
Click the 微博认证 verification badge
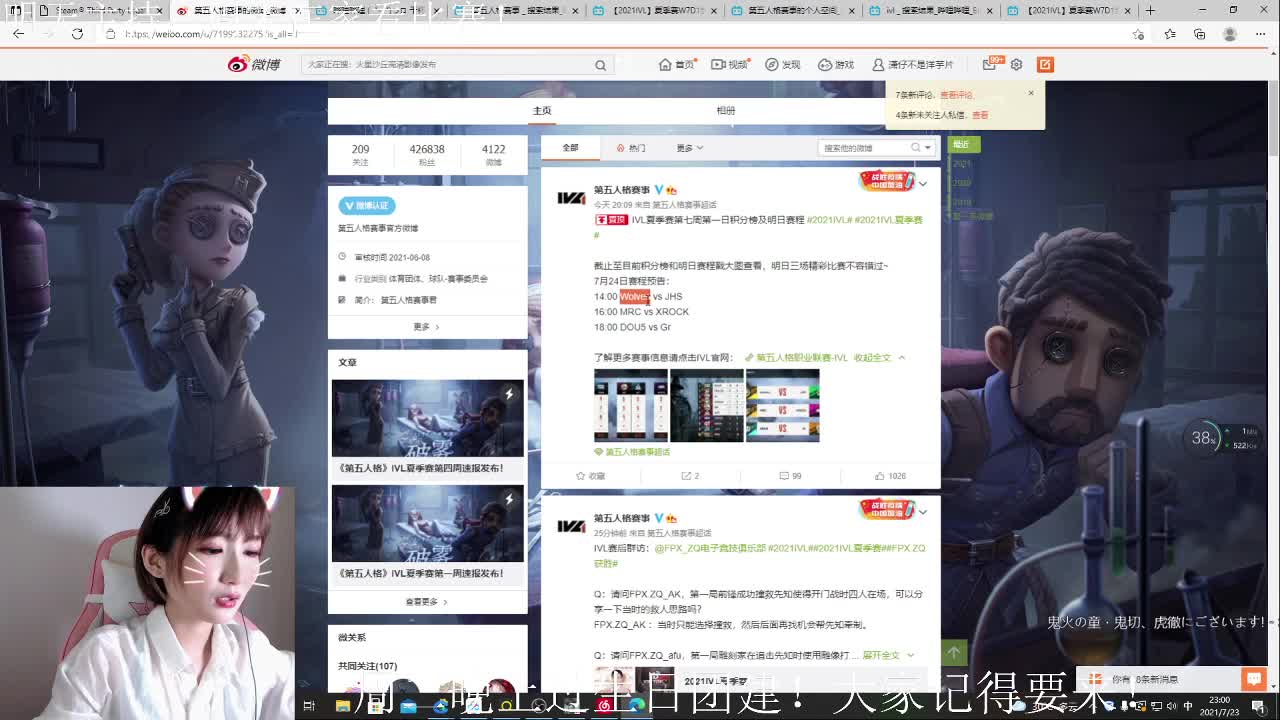[367, 205]
